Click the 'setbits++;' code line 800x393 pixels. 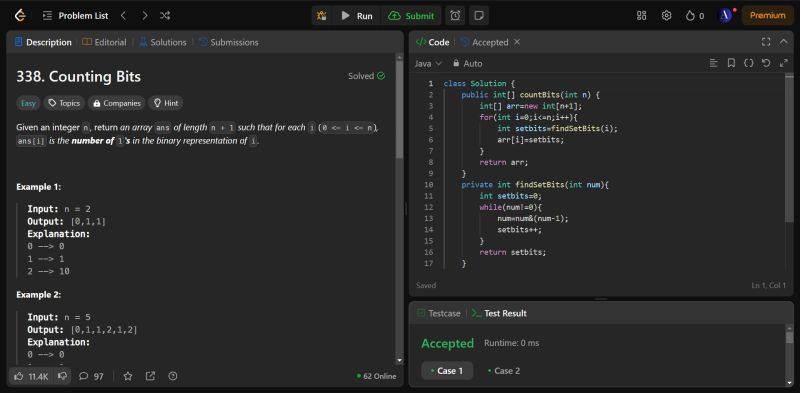tap(519, 230)
